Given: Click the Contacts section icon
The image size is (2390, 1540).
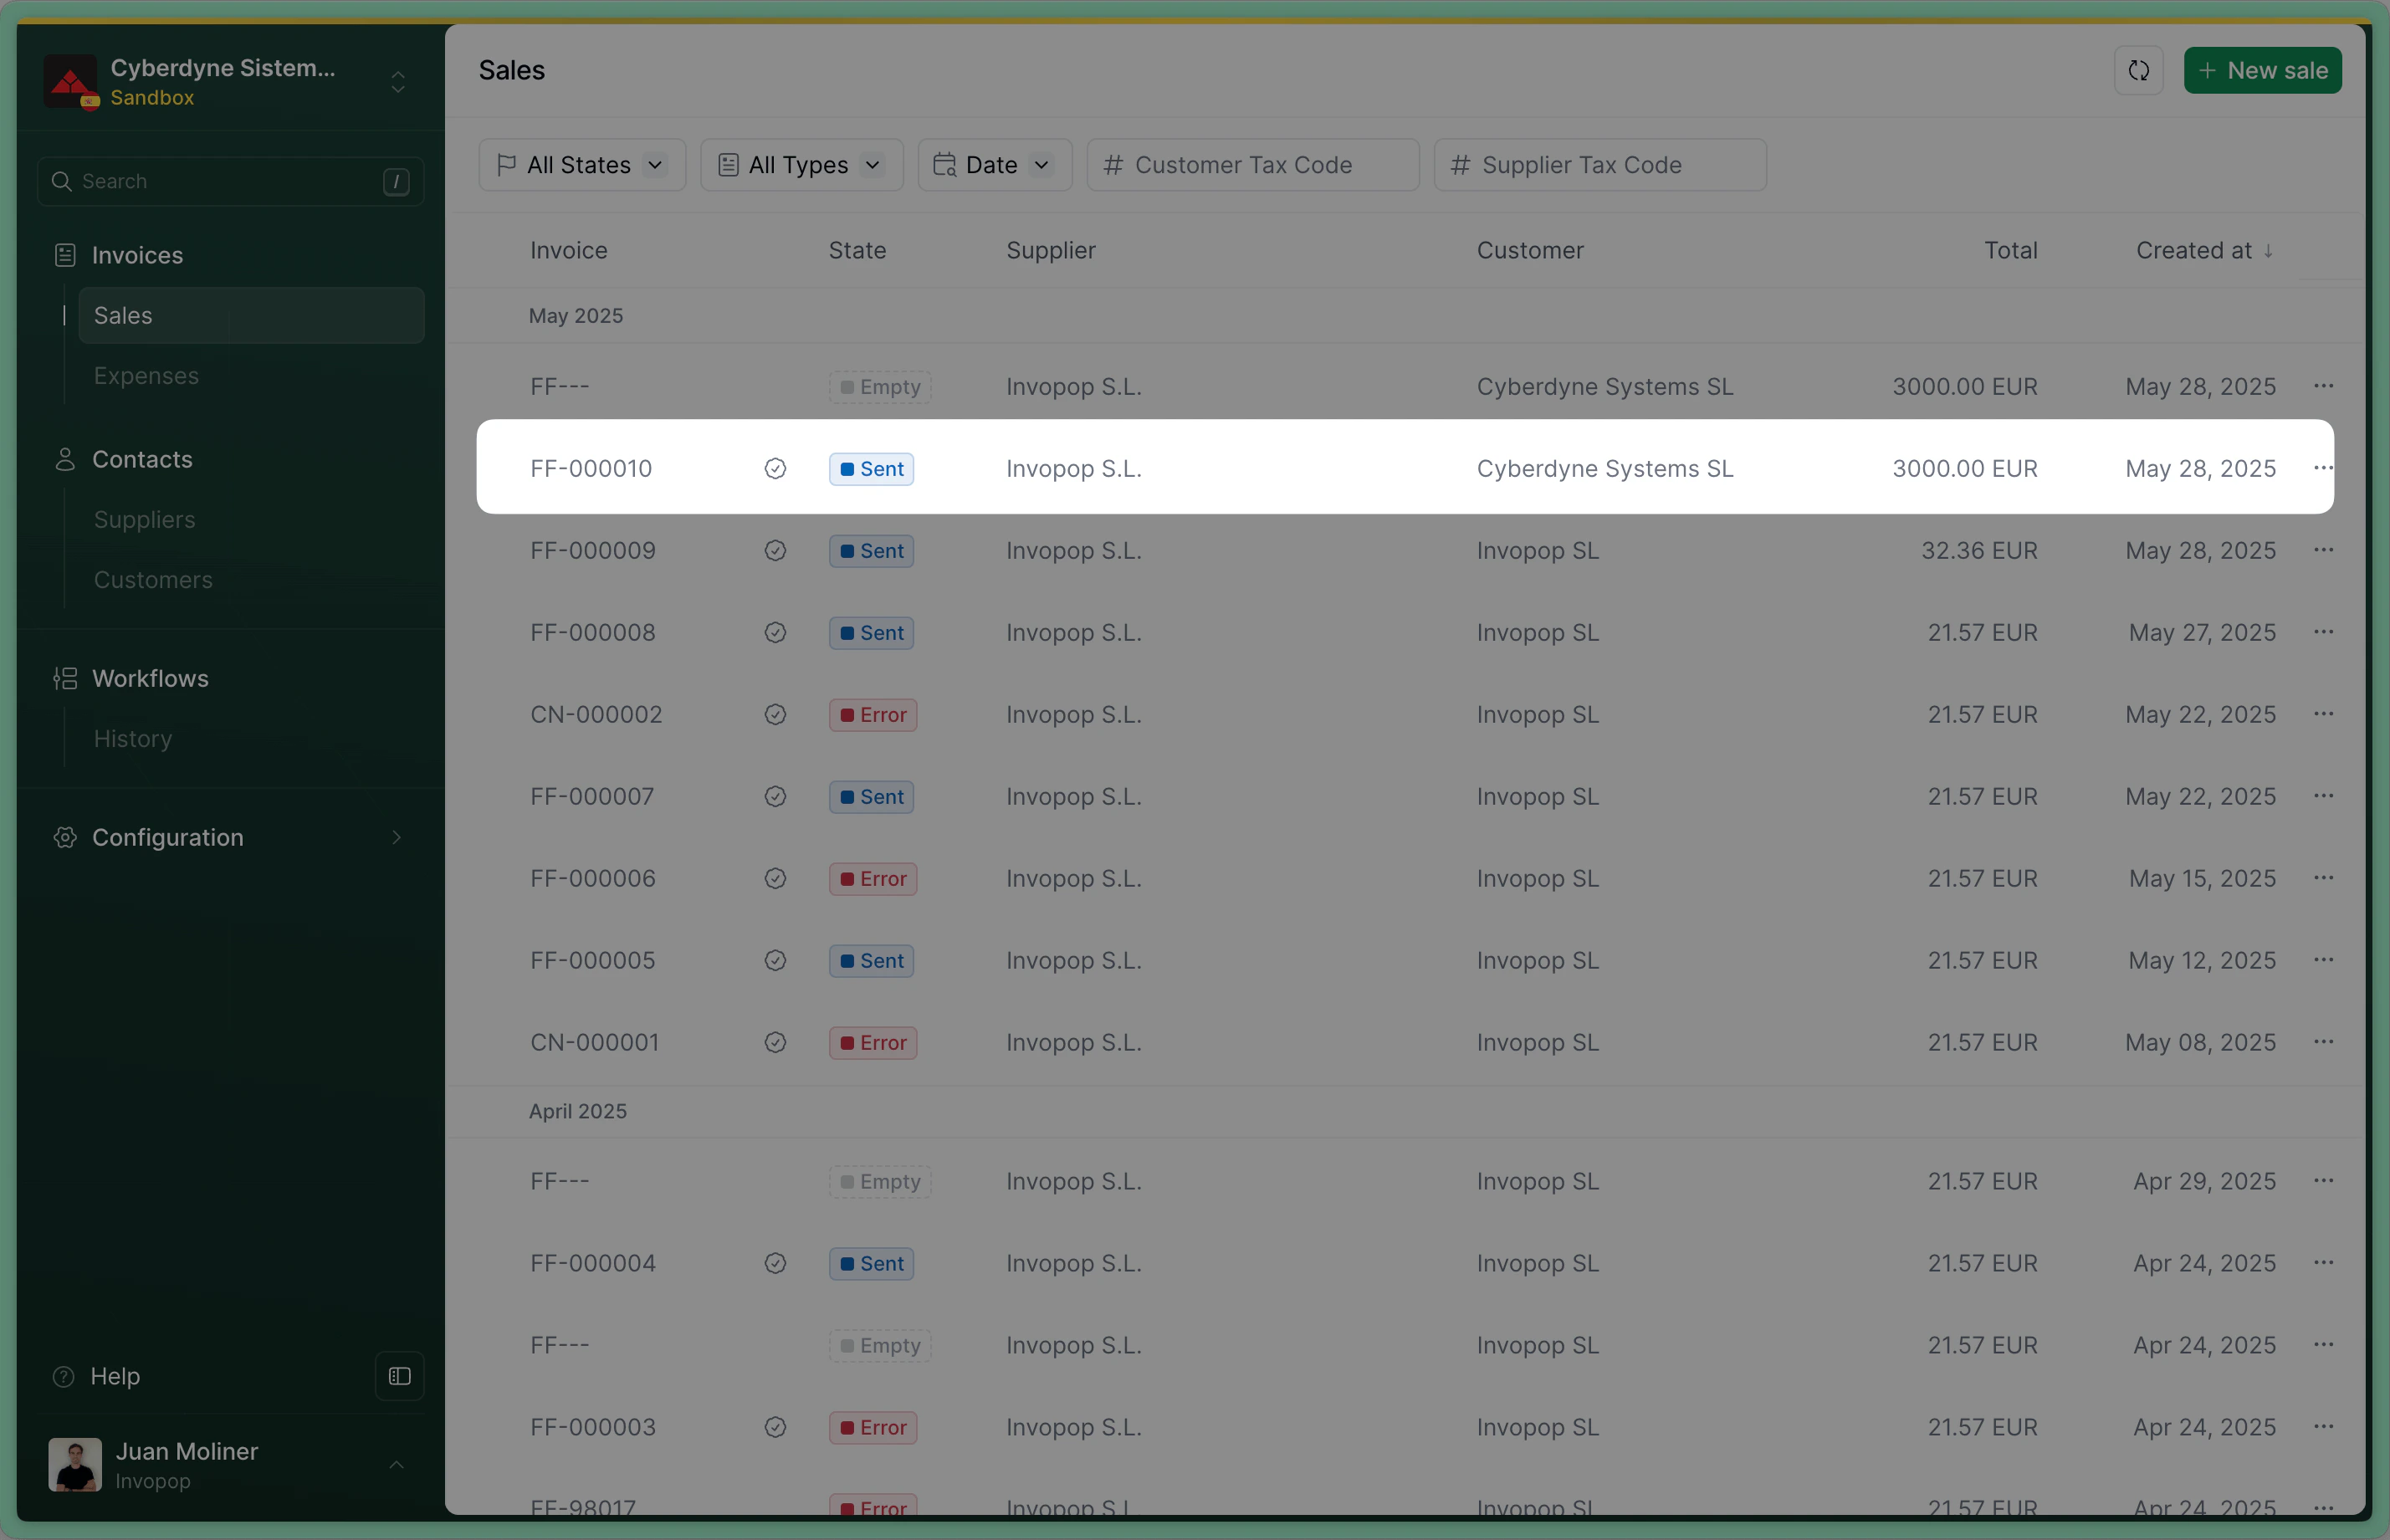Looking at the screenshot, I should pos(65,460).
